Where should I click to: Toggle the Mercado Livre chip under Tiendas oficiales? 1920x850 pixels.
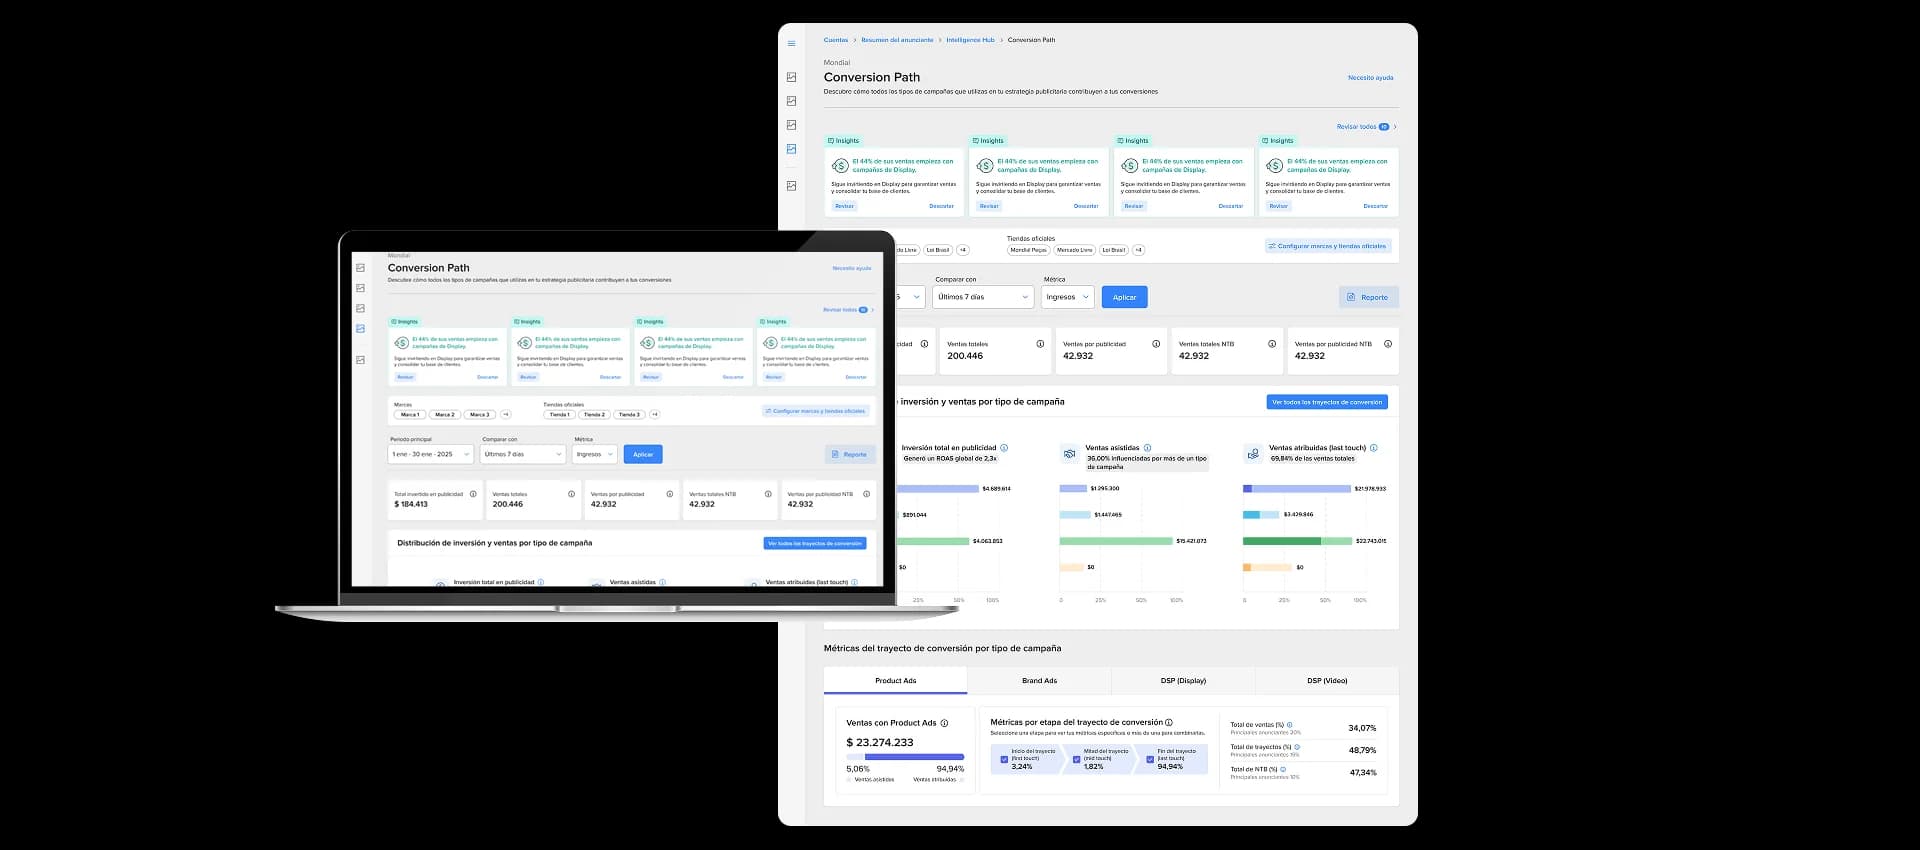pyautogui.click(x=1075, y=250)
